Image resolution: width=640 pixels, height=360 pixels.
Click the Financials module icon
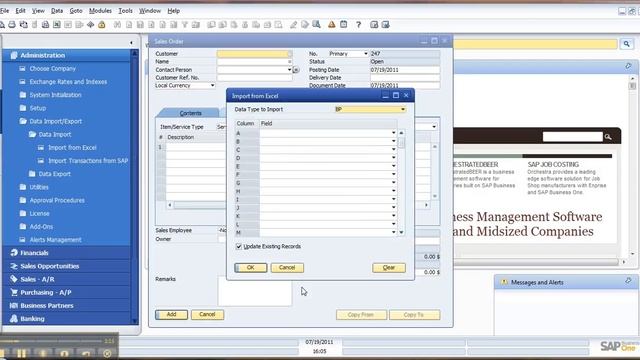[x=14, y=253]
